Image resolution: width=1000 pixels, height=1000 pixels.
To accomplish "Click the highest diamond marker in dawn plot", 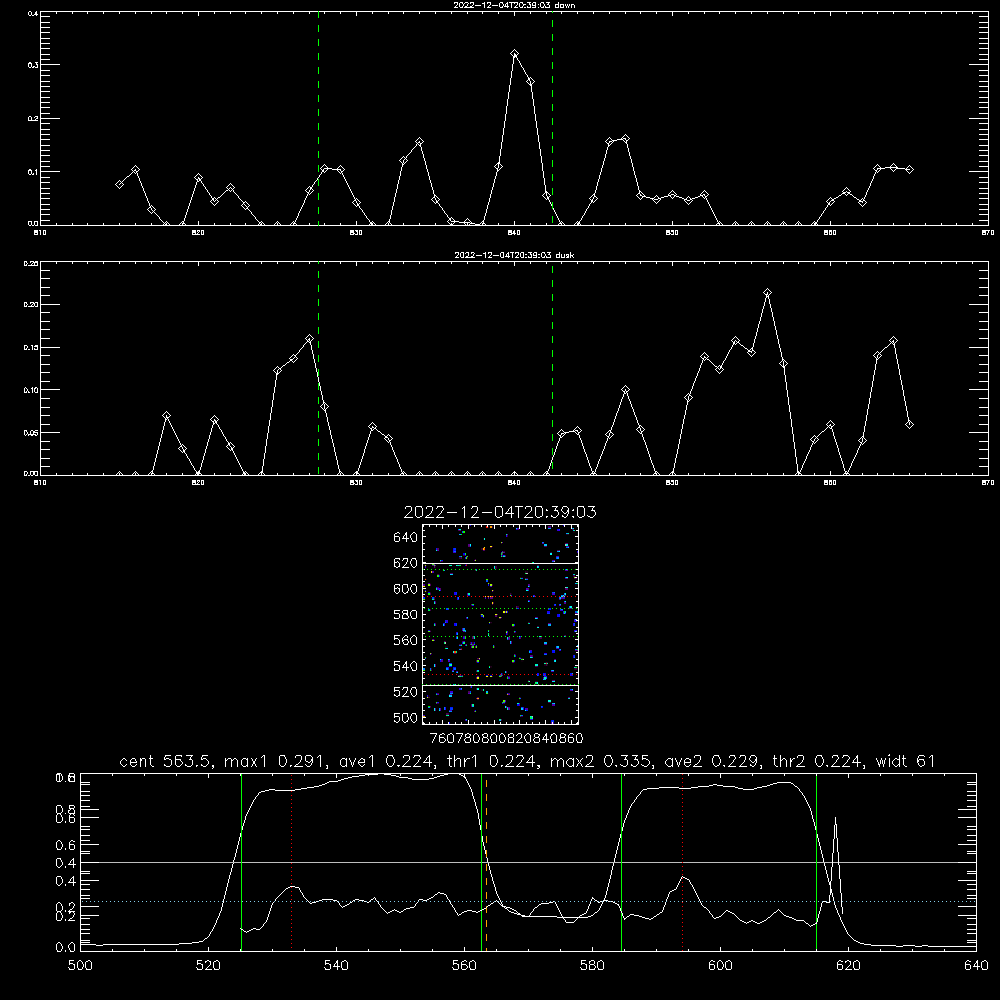I will 515,54.
